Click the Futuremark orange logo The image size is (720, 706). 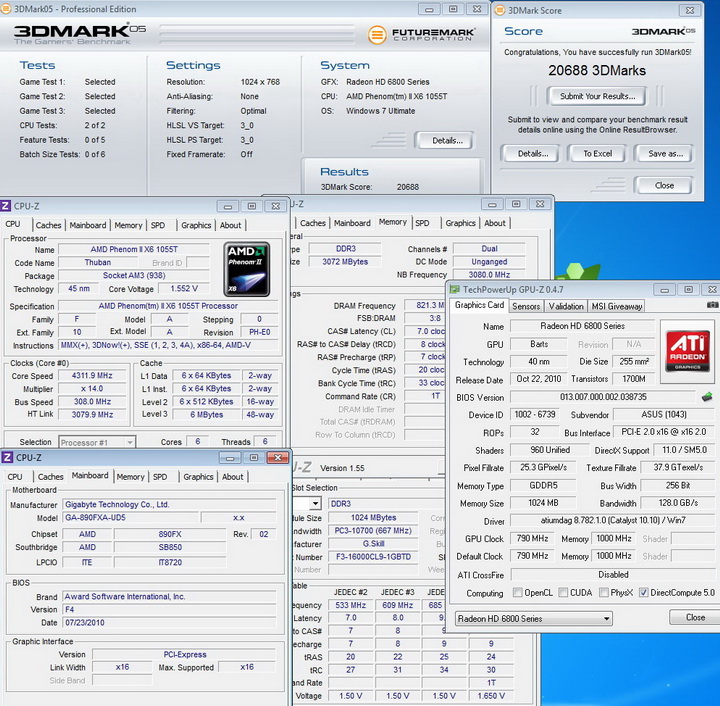tap(377, 34)
